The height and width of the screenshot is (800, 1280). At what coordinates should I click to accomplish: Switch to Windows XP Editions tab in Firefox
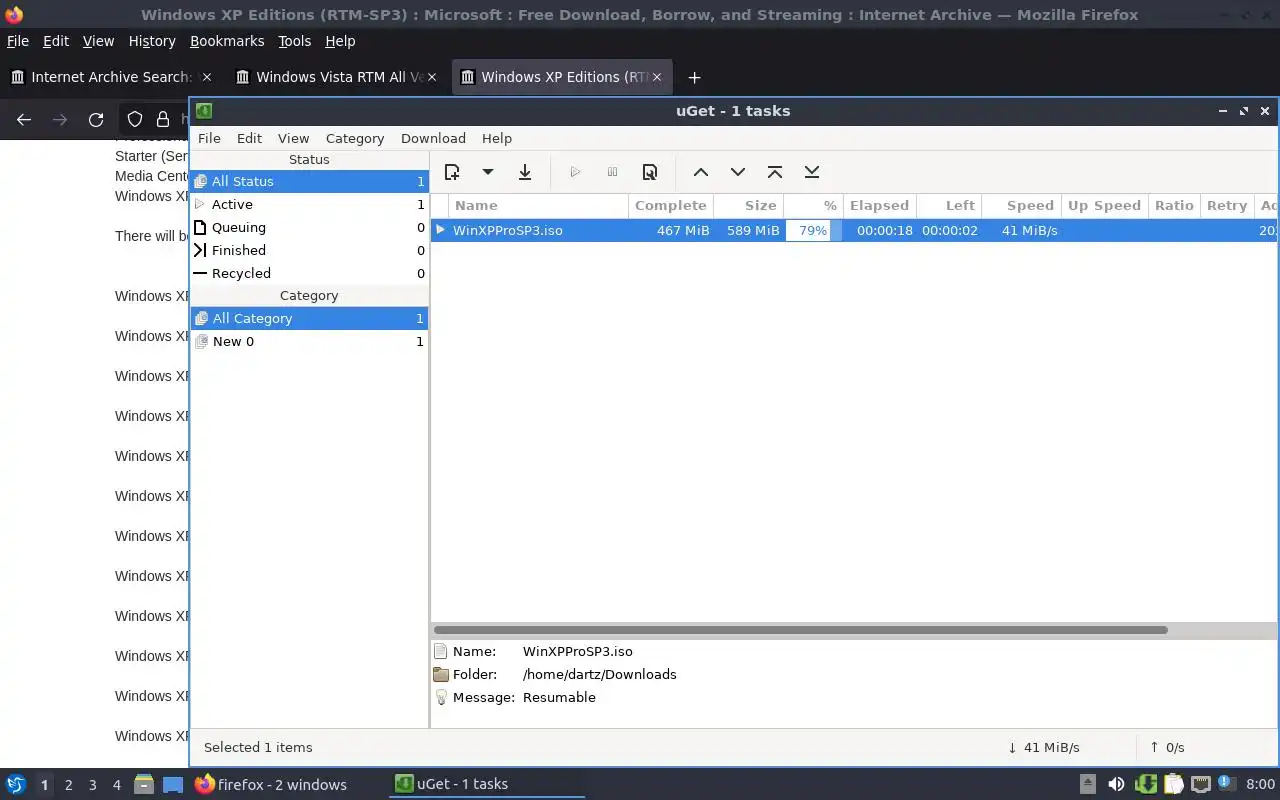[x=562, y=77]
